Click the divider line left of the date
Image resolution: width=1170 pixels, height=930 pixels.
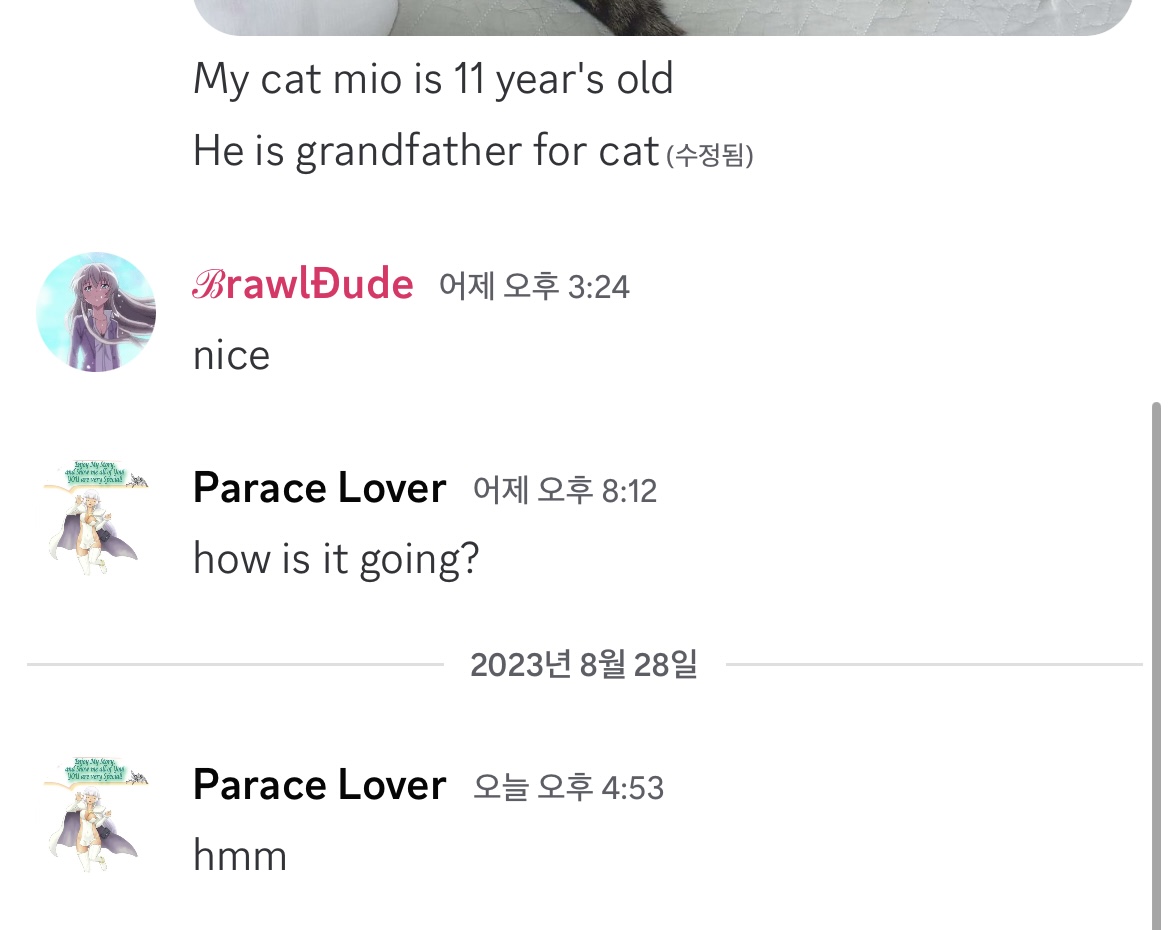click(235, 664)
